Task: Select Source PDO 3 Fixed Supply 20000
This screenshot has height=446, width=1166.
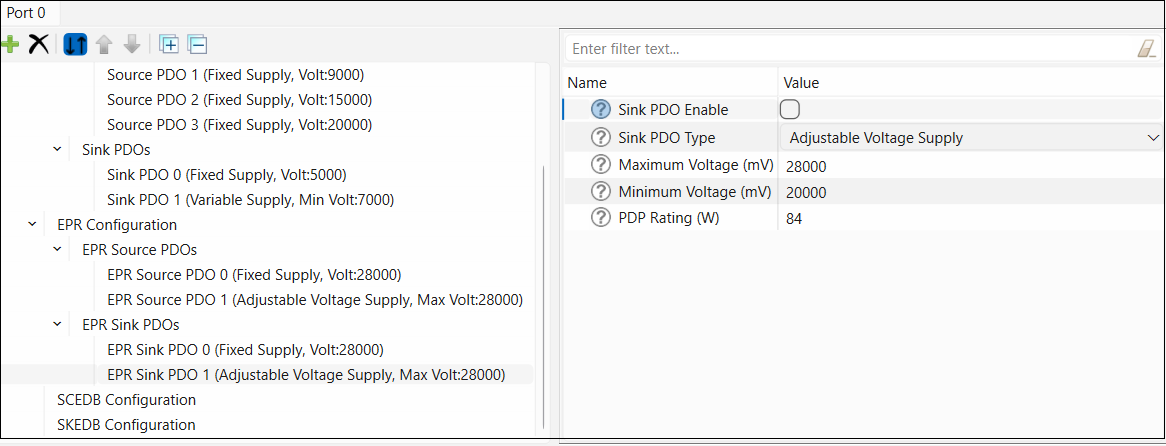Action: [x=239, y=125]
